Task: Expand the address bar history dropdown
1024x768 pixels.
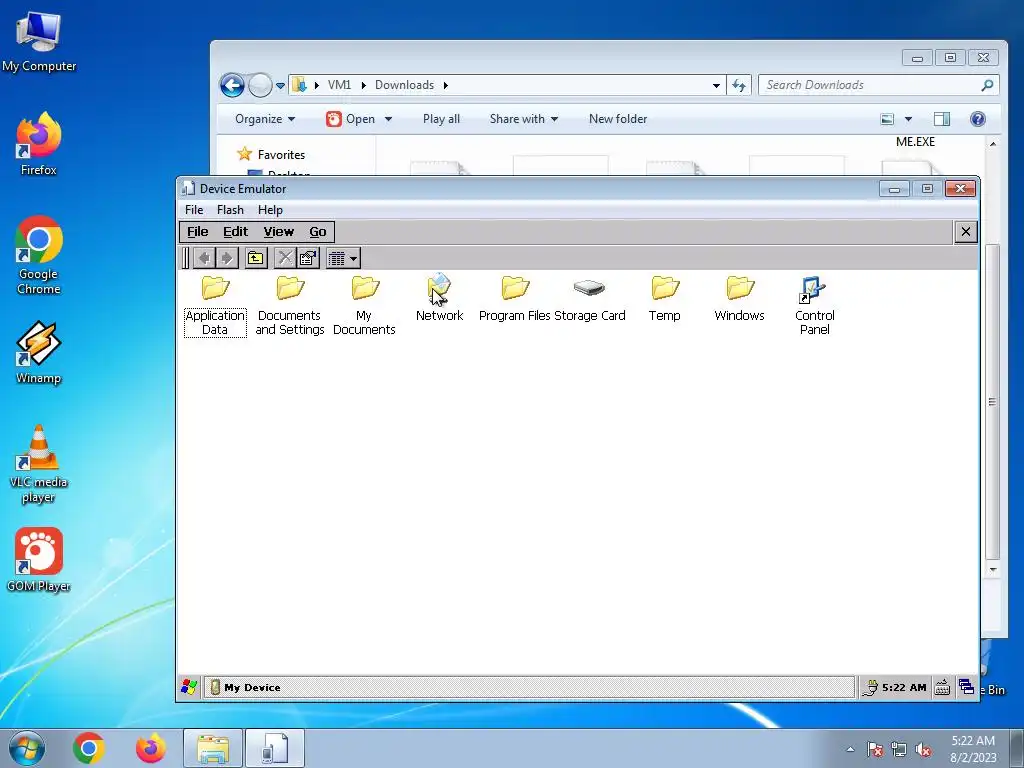Action: point(716,86)
